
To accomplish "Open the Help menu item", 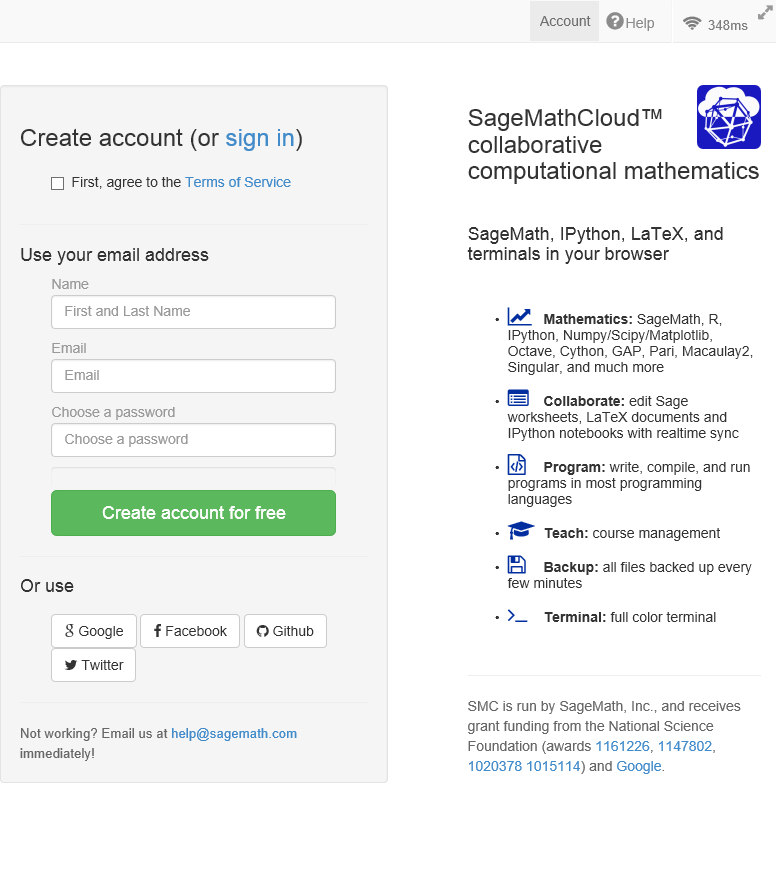I will pyautogui.click(x=630, y=22).
